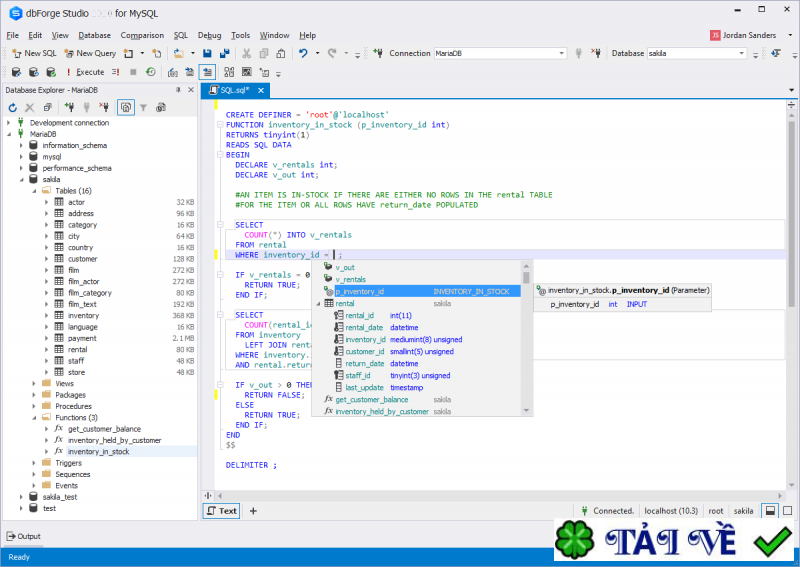Click the Stop execution square icon
800x567 pixels.
(132, 72)
